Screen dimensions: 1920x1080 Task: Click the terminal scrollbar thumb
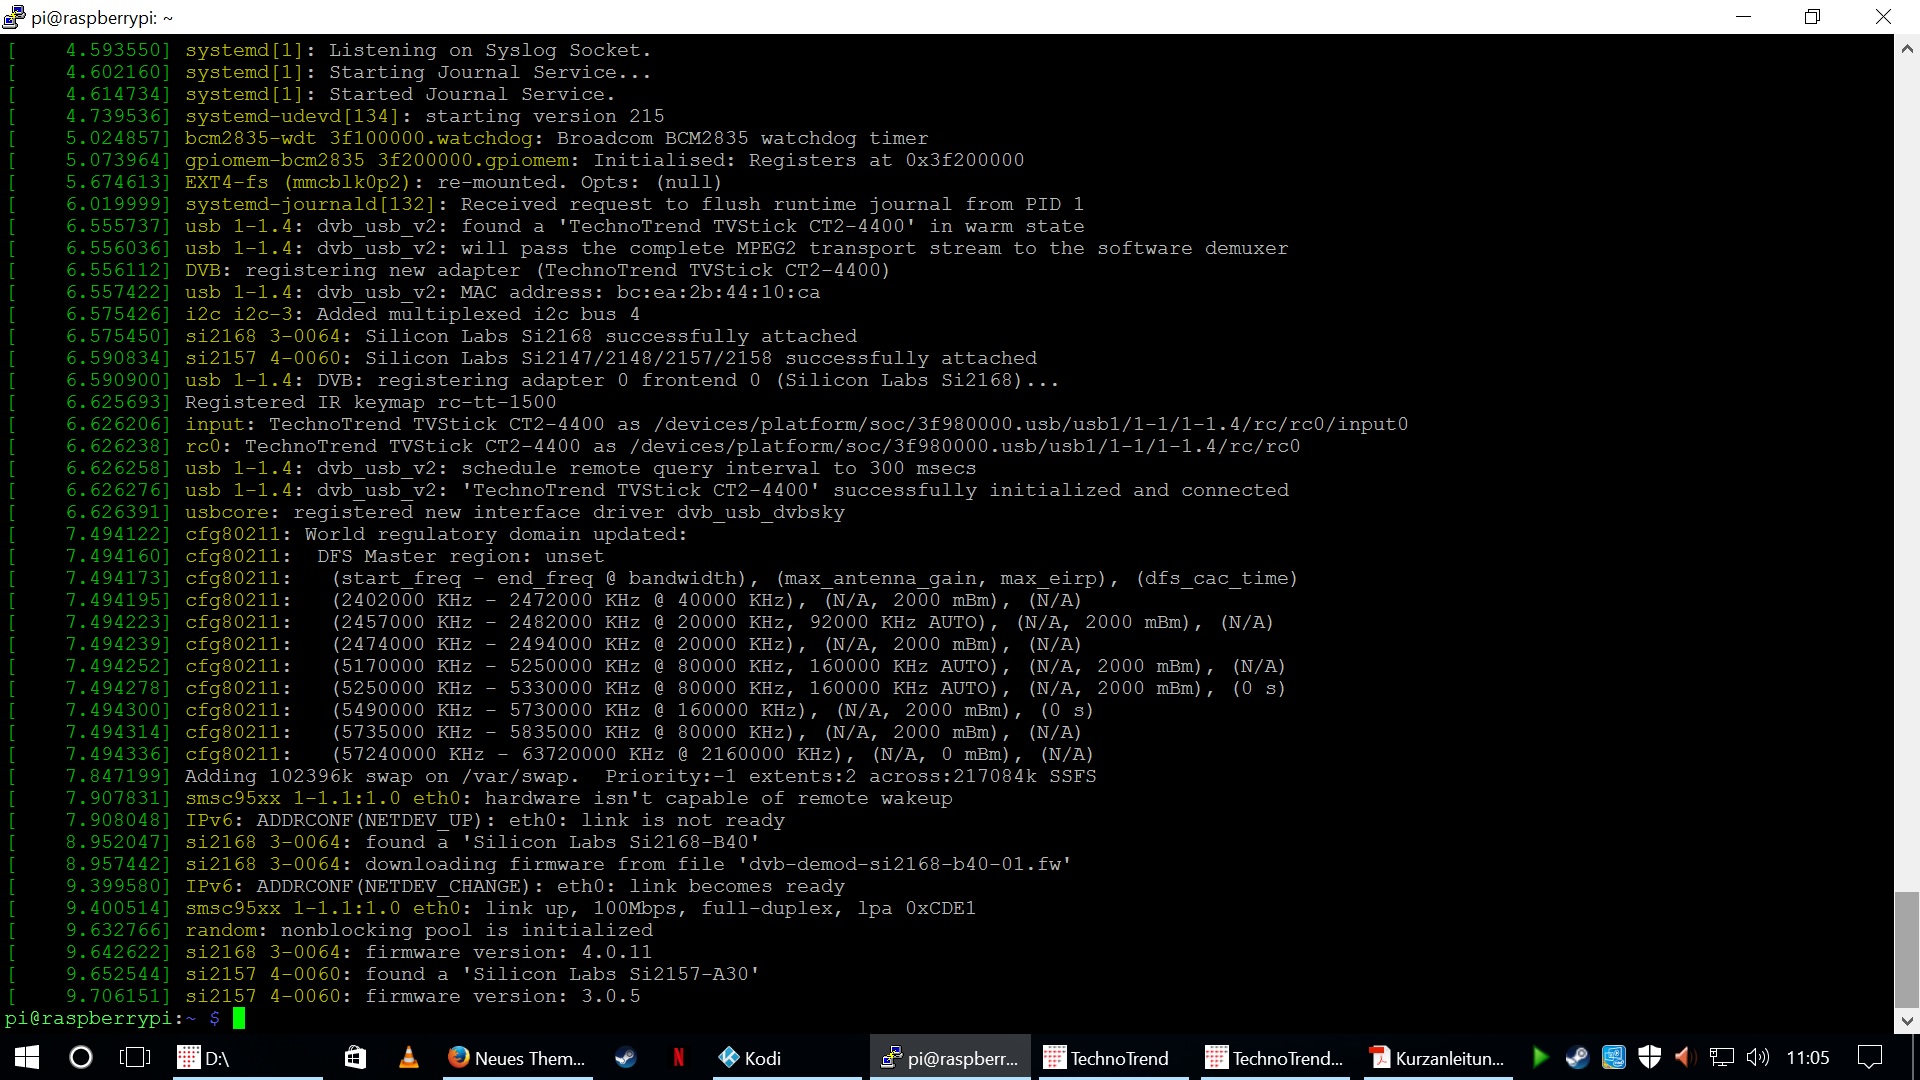[1907, 949]
